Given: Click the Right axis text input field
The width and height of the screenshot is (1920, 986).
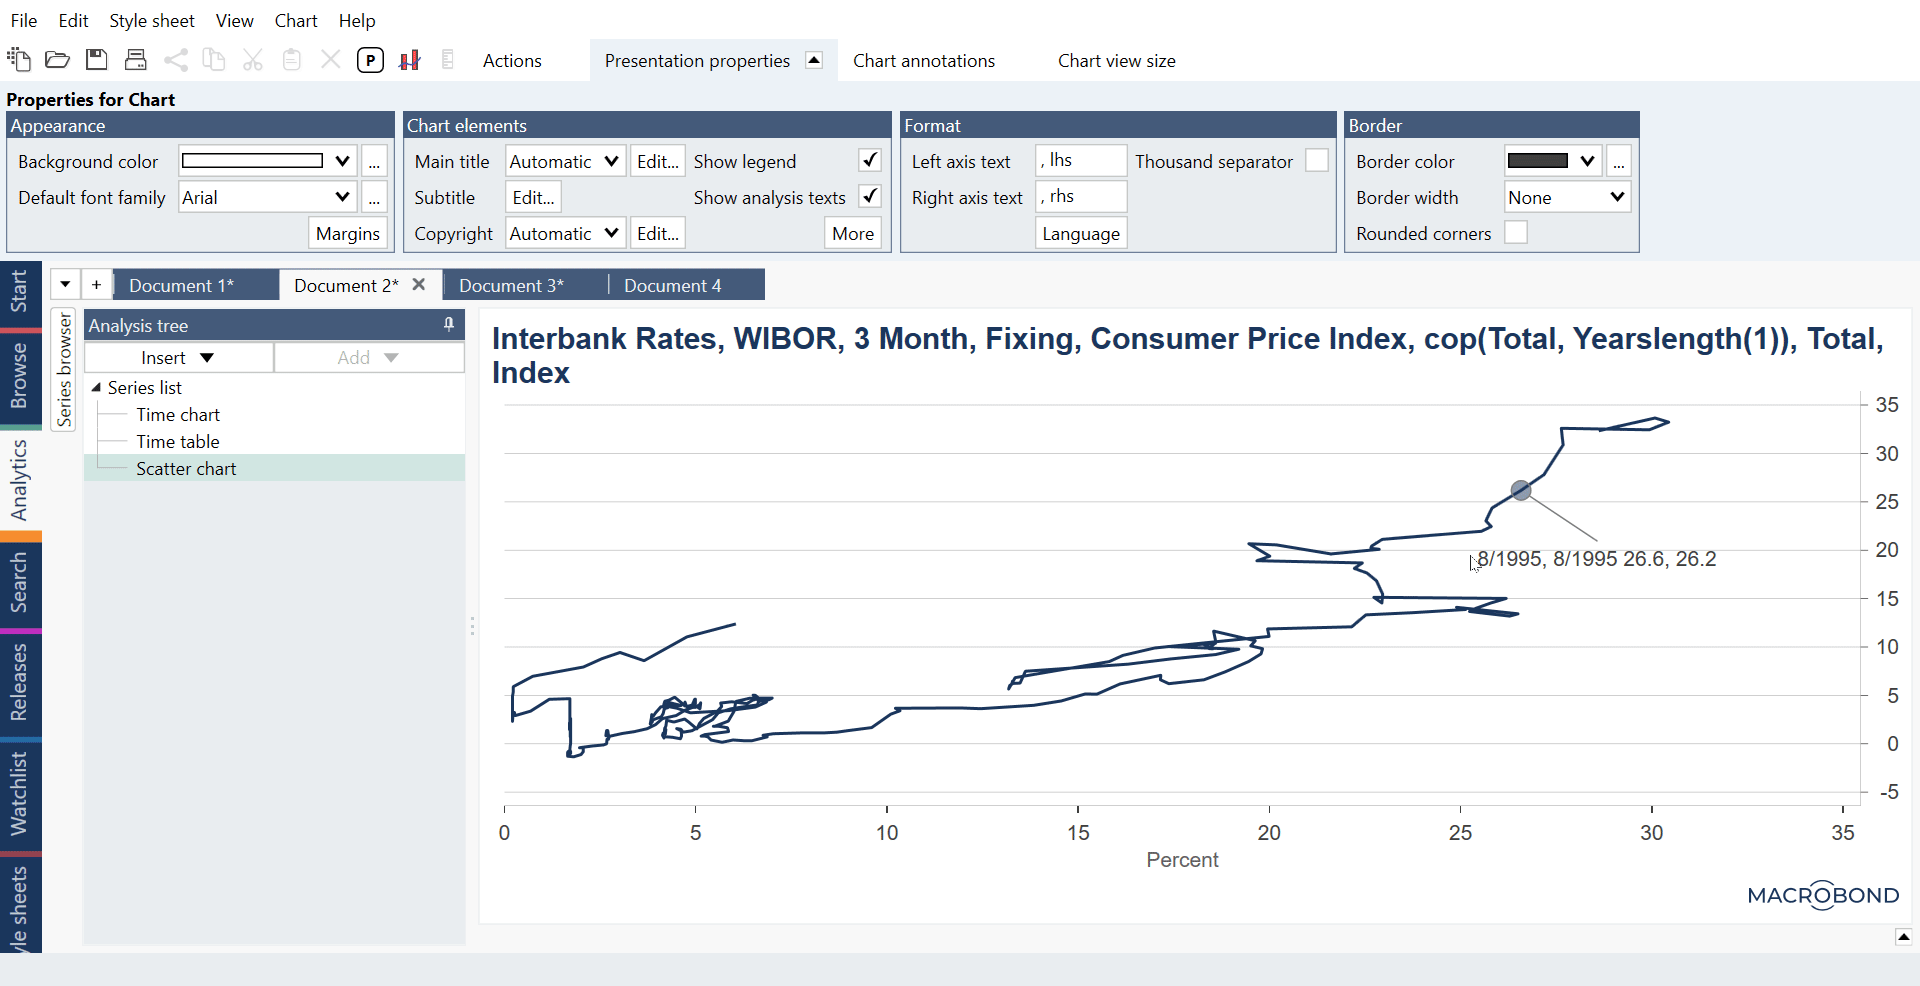Looking at the screenshot, I should click(1080, 197).
